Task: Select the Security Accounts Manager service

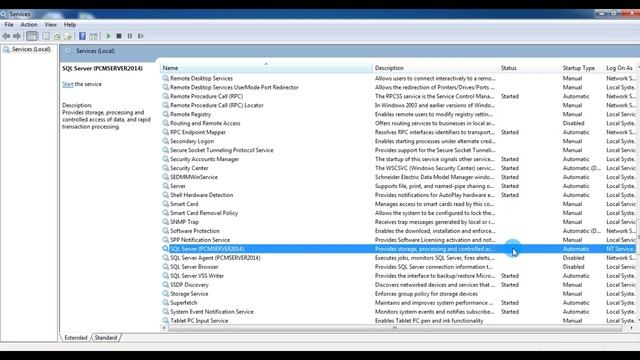Action: pos(204,159)
